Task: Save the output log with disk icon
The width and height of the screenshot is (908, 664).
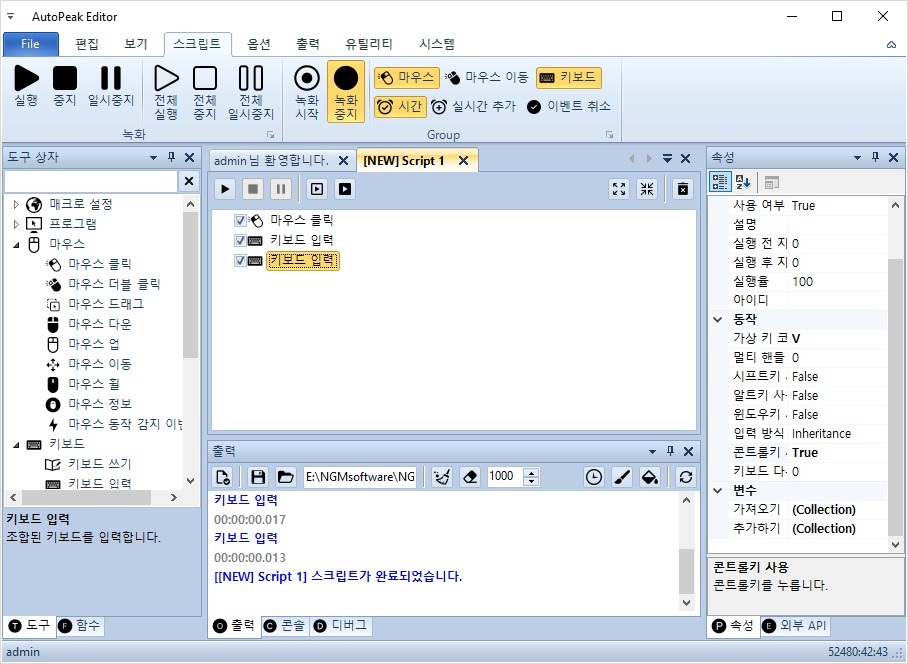Action: pyautogui.click(x=258, y=477)
